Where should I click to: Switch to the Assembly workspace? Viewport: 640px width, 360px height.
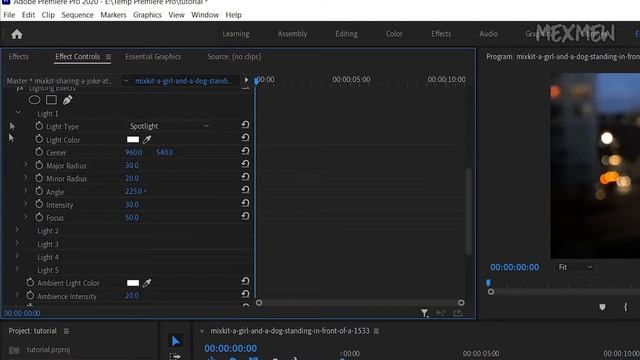(x=293, y=34)
